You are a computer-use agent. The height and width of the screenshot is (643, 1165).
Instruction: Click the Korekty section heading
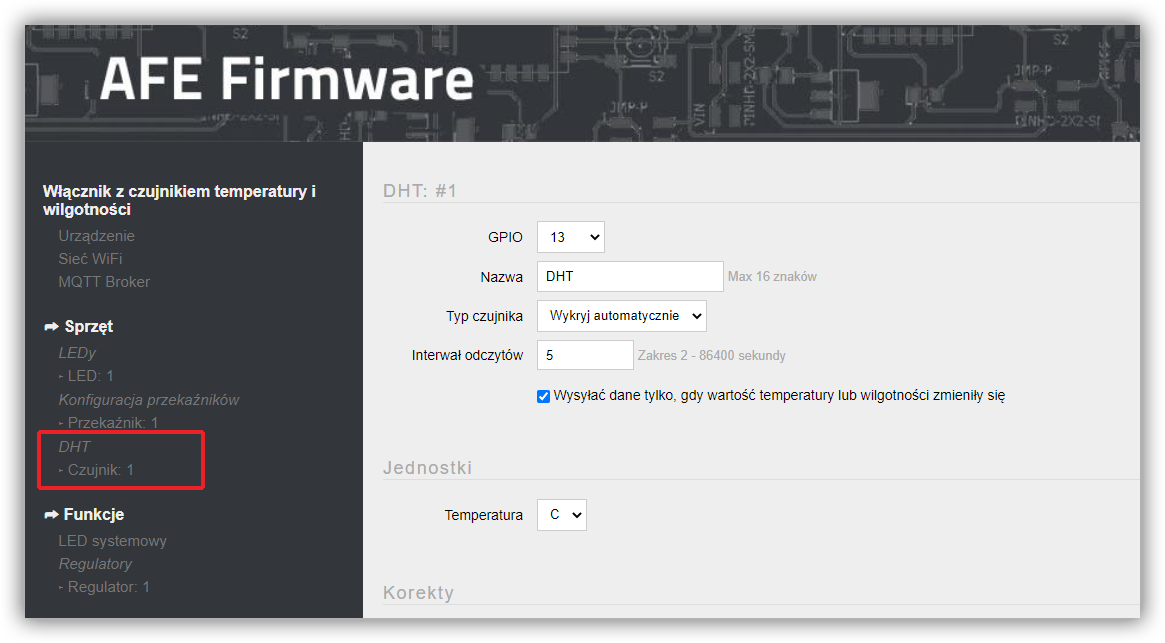(418, 592)
